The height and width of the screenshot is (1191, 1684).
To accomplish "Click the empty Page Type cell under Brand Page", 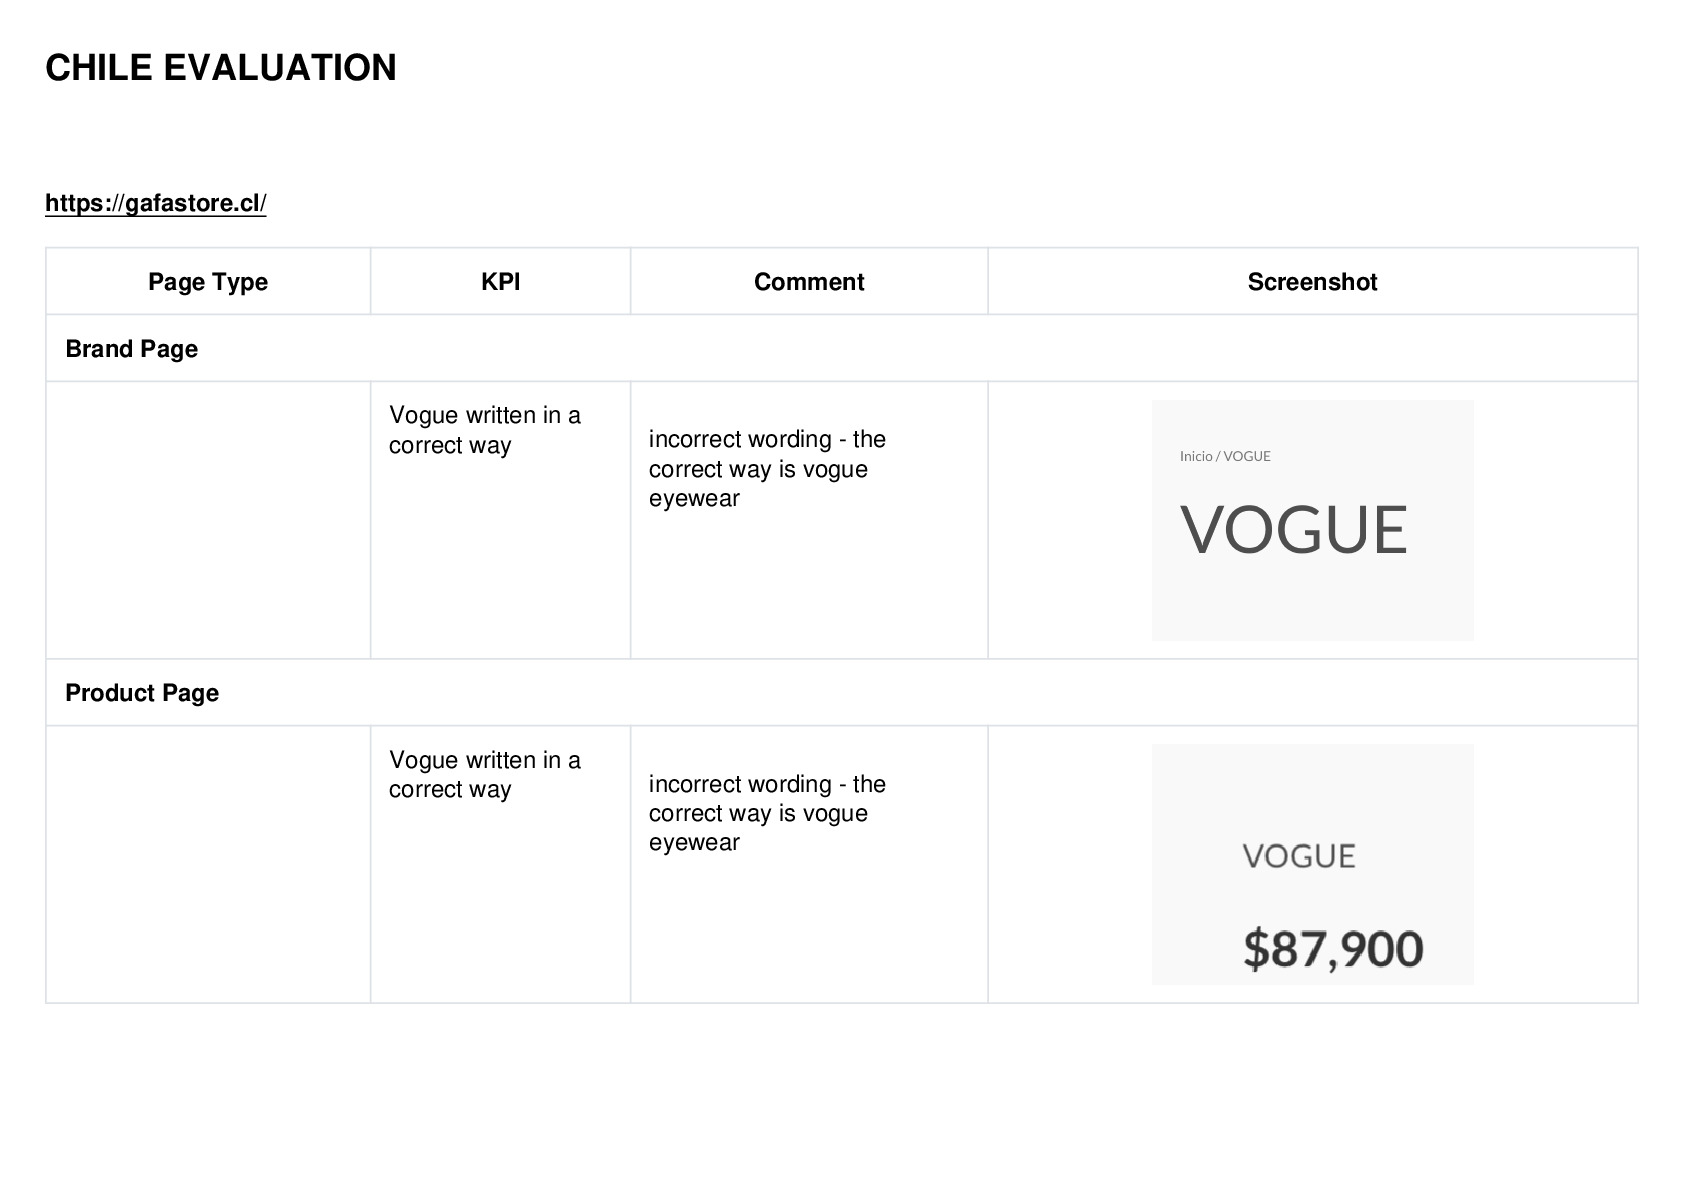I will tap(208, 520).
